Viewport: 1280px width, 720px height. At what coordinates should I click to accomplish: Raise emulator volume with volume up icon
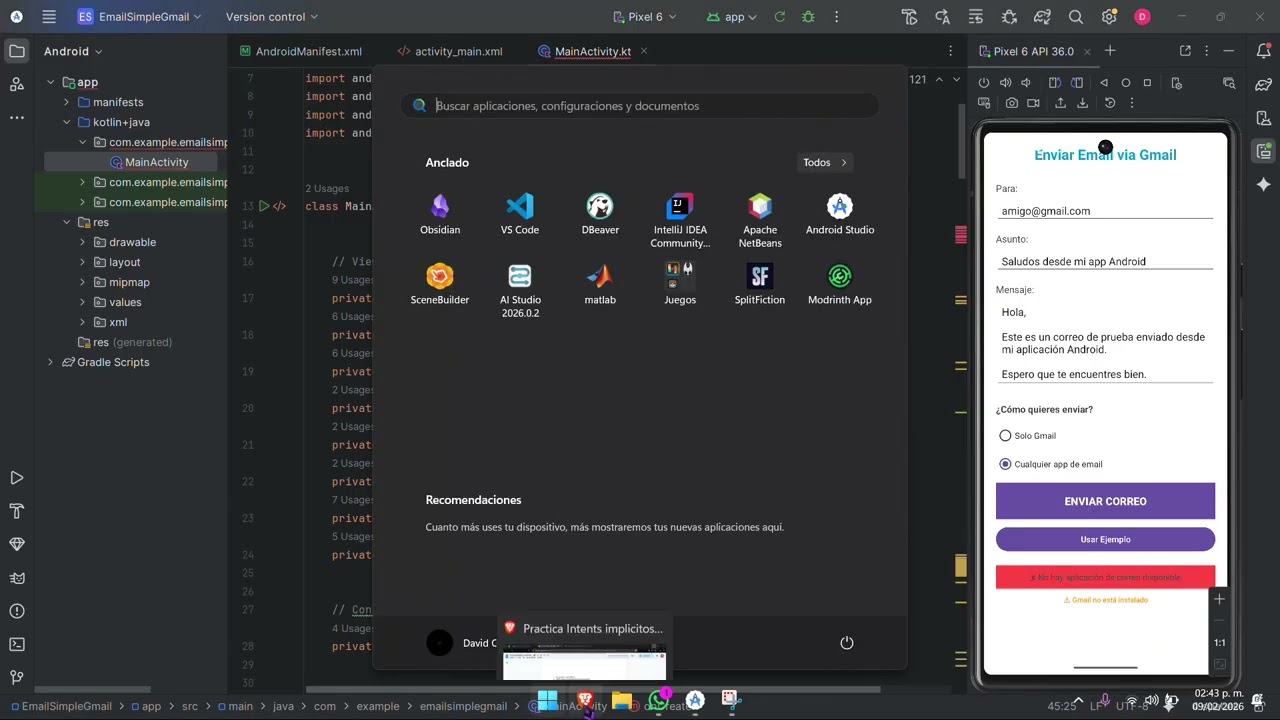[1005, 83]
